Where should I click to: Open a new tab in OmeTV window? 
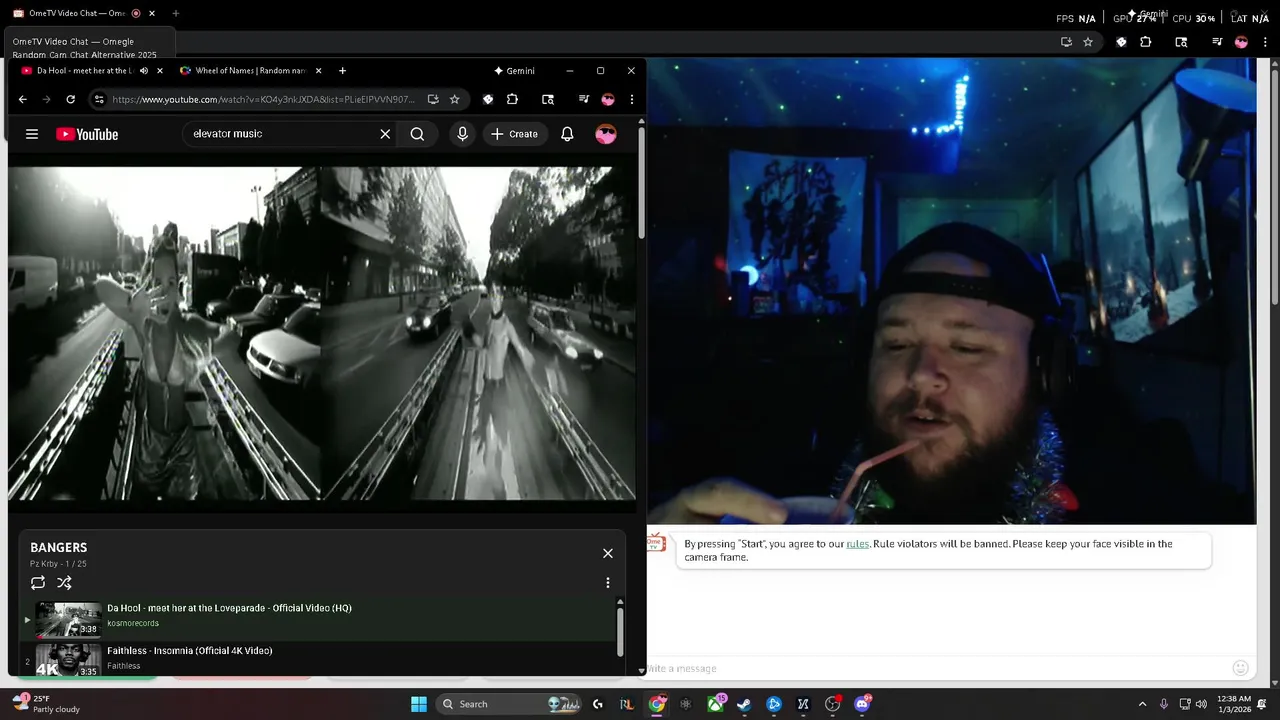click(175, 13)
